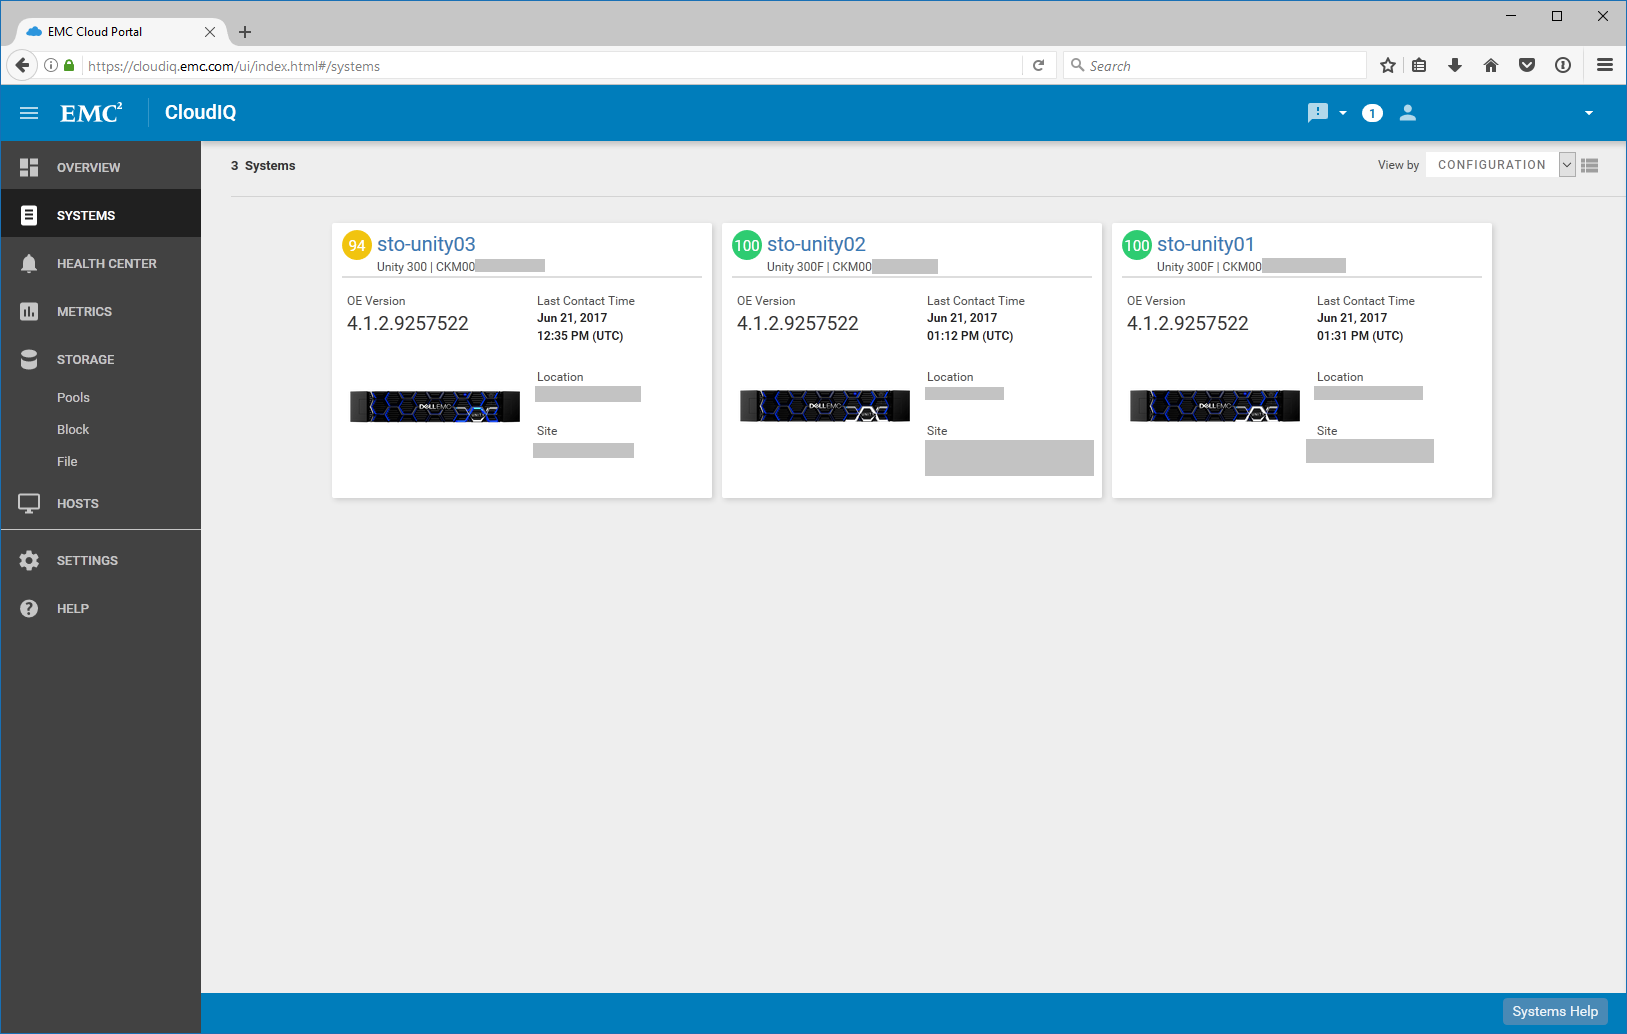1627x1034 pixels.
Task: Open the sto-unity03 system link
Action: pyautogui.click(x=426, y=244)
